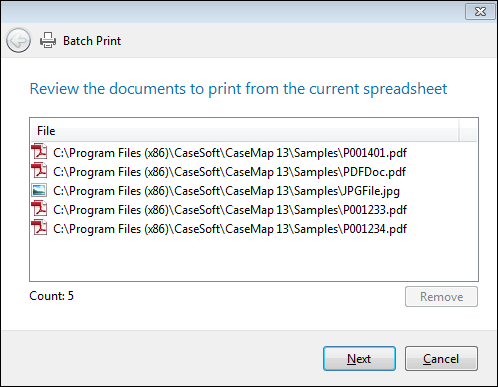This screenshot has height=387, width=498.
Task: Click the empty column header beside File
Action: pos(468,131)
